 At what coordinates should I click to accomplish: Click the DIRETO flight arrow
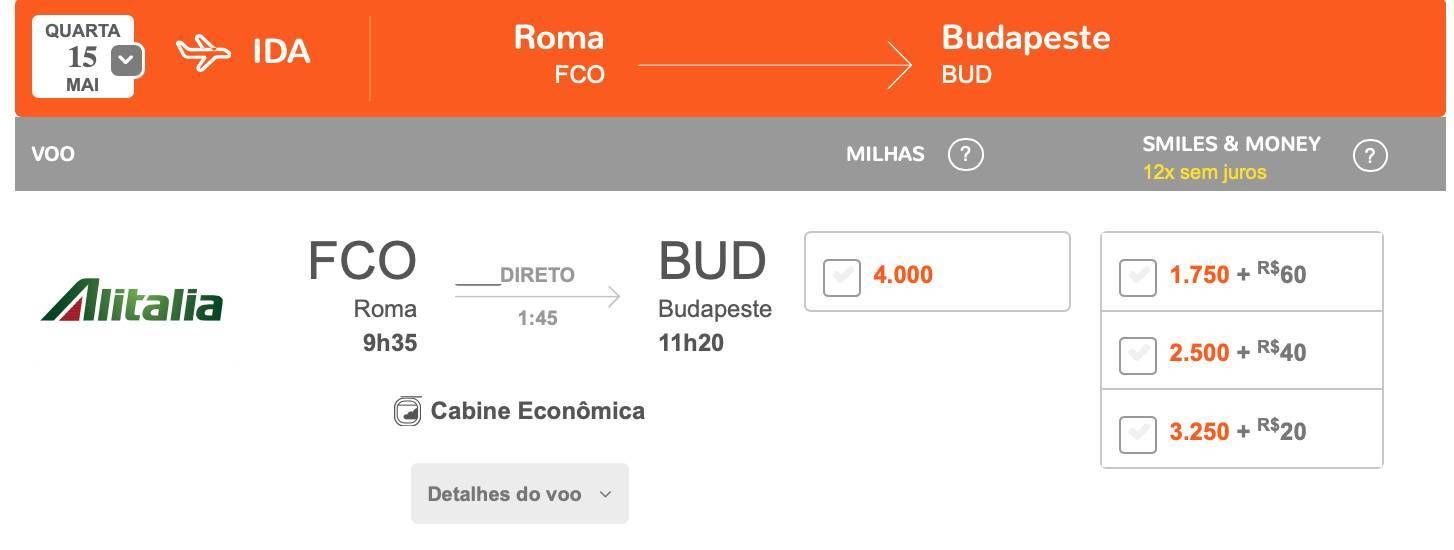click(x=537, y=296)
